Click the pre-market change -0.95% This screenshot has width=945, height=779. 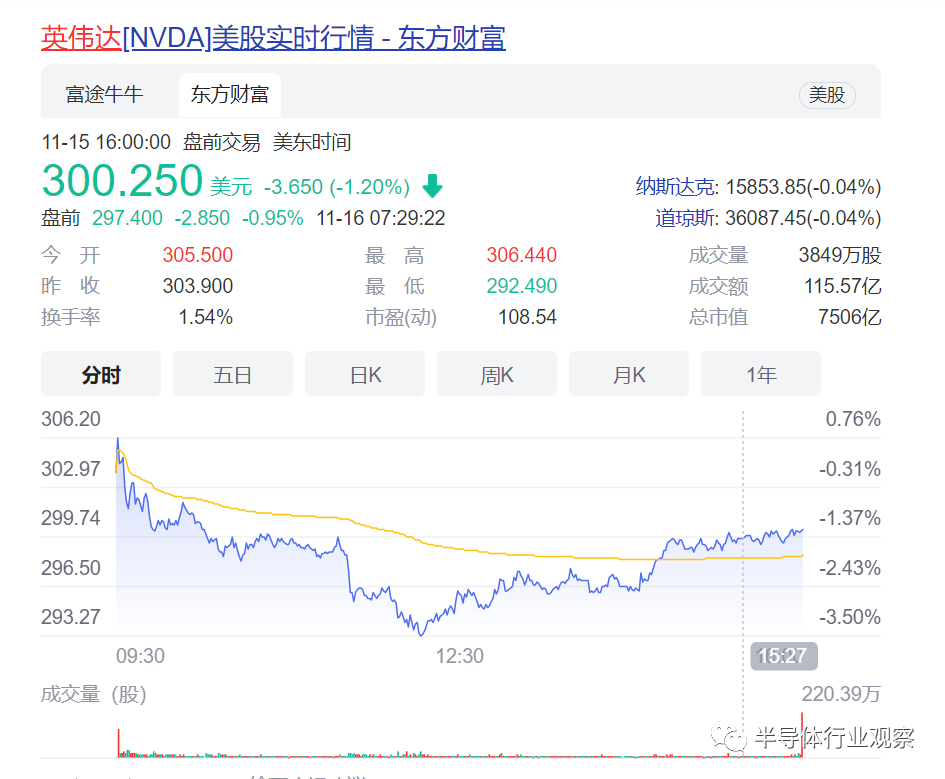[272, 217]
